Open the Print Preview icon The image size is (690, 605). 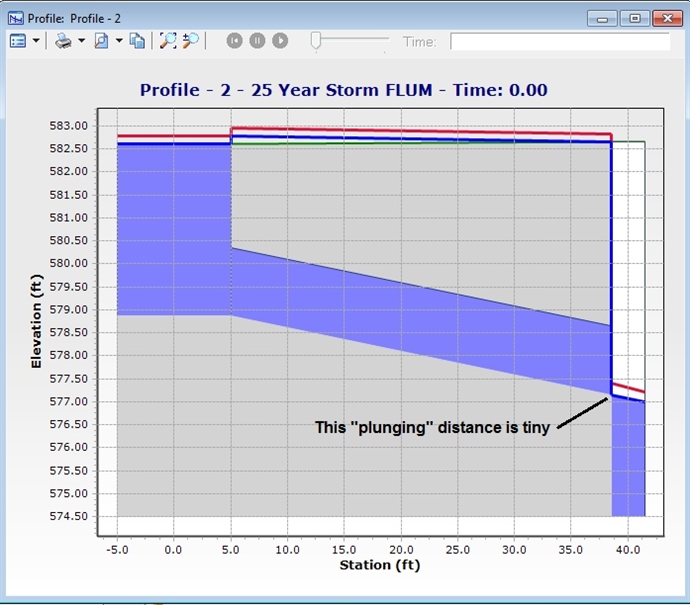tap(100, 41)
